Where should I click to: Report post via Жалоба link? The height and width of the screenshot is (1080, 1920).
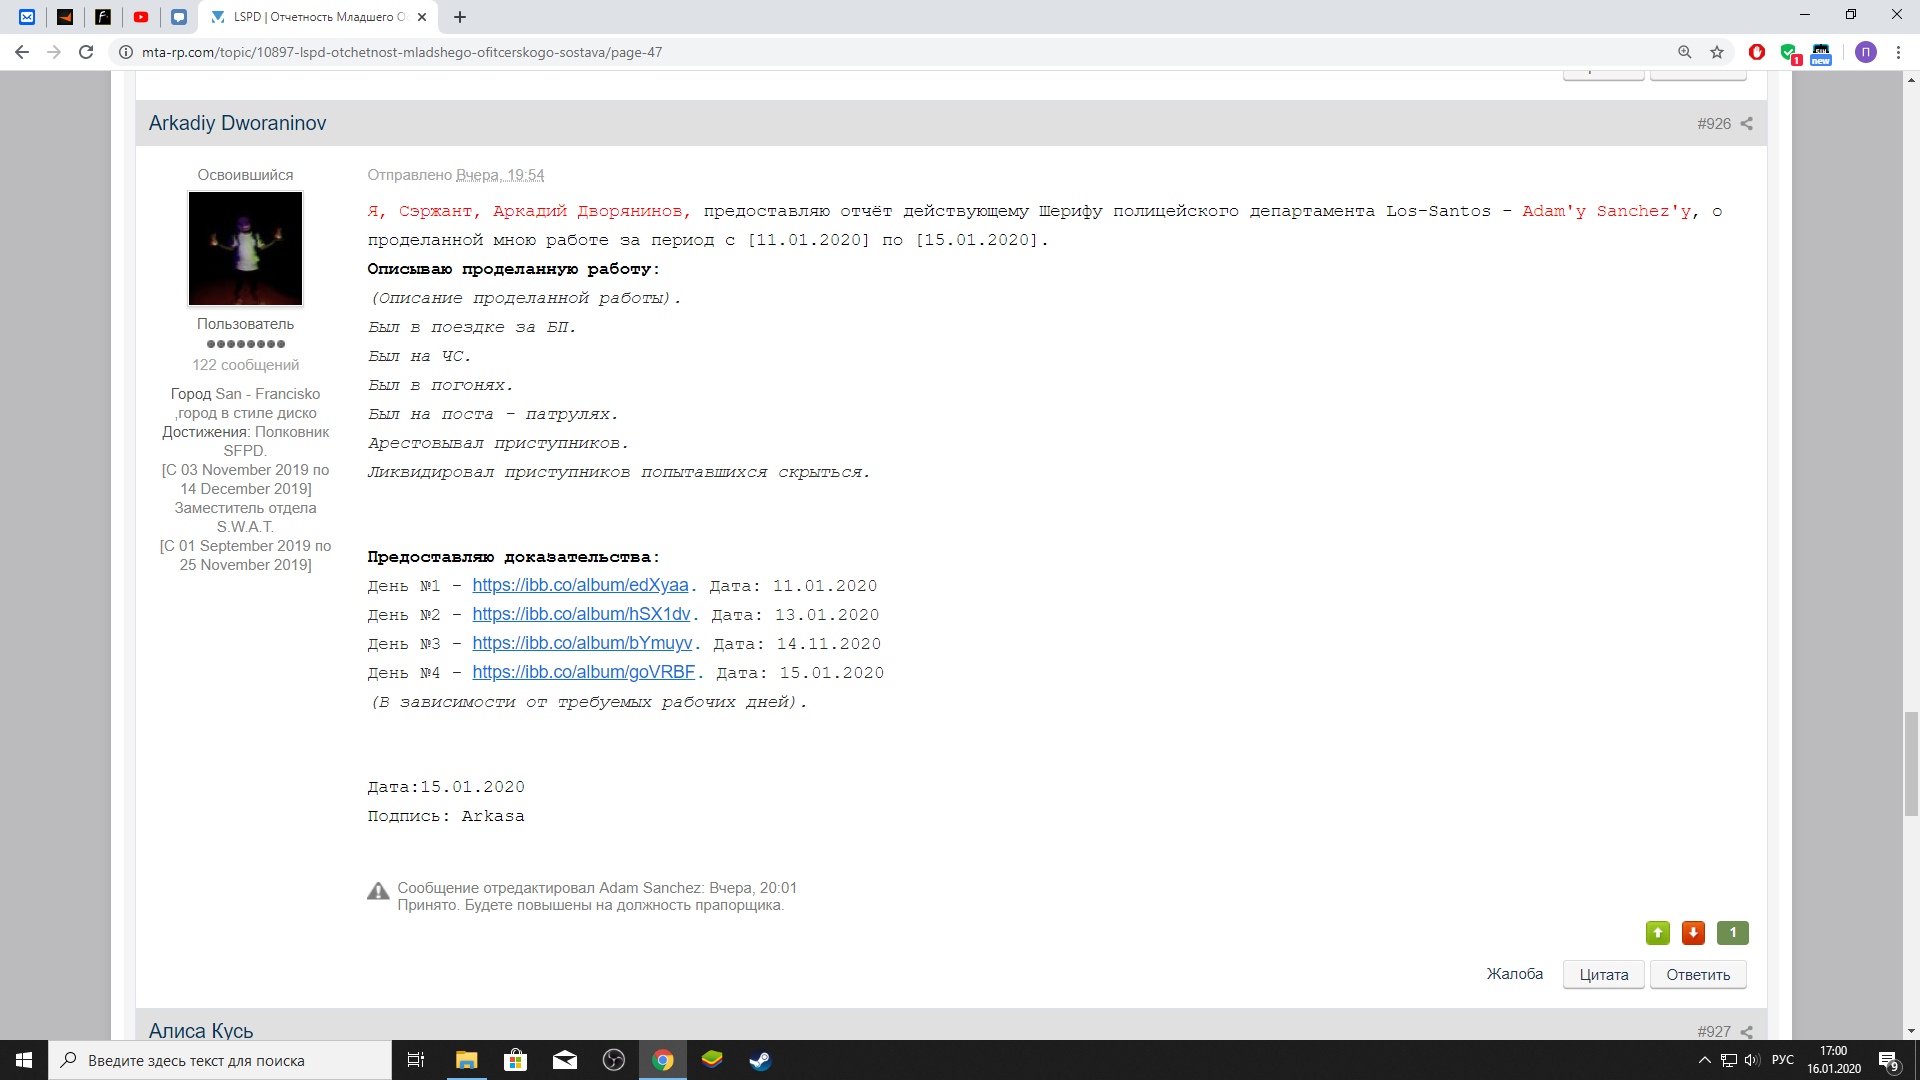[x=1514, y=974]
